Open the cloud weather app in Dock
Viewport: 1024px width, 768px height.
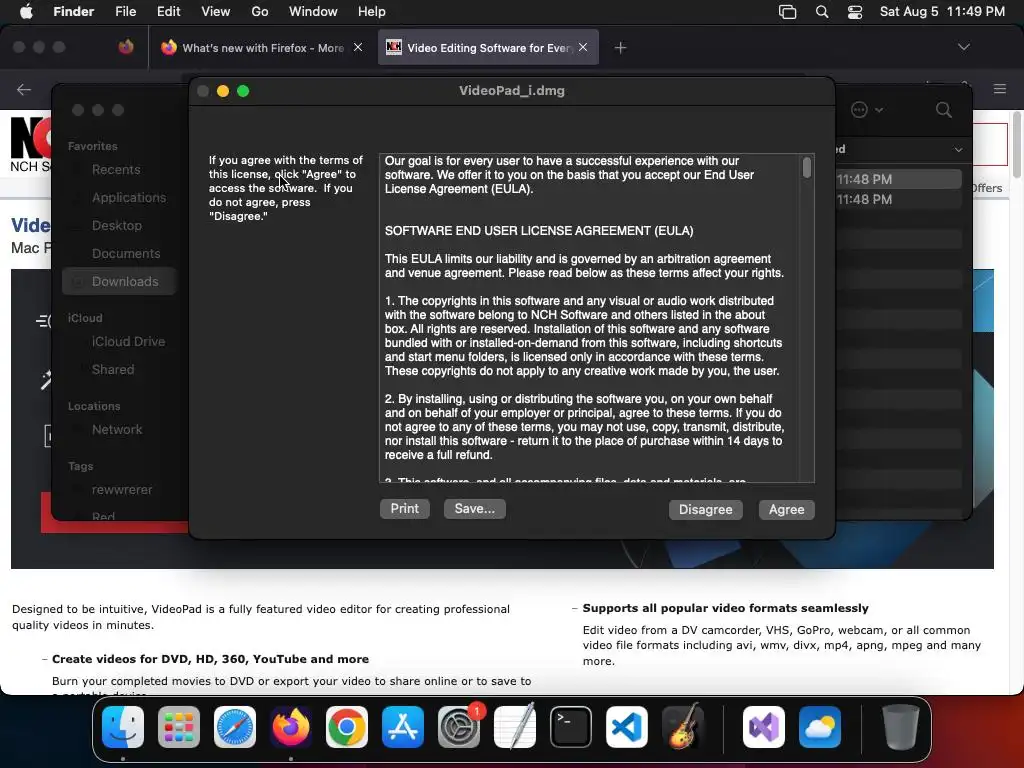tap(820, 727)
